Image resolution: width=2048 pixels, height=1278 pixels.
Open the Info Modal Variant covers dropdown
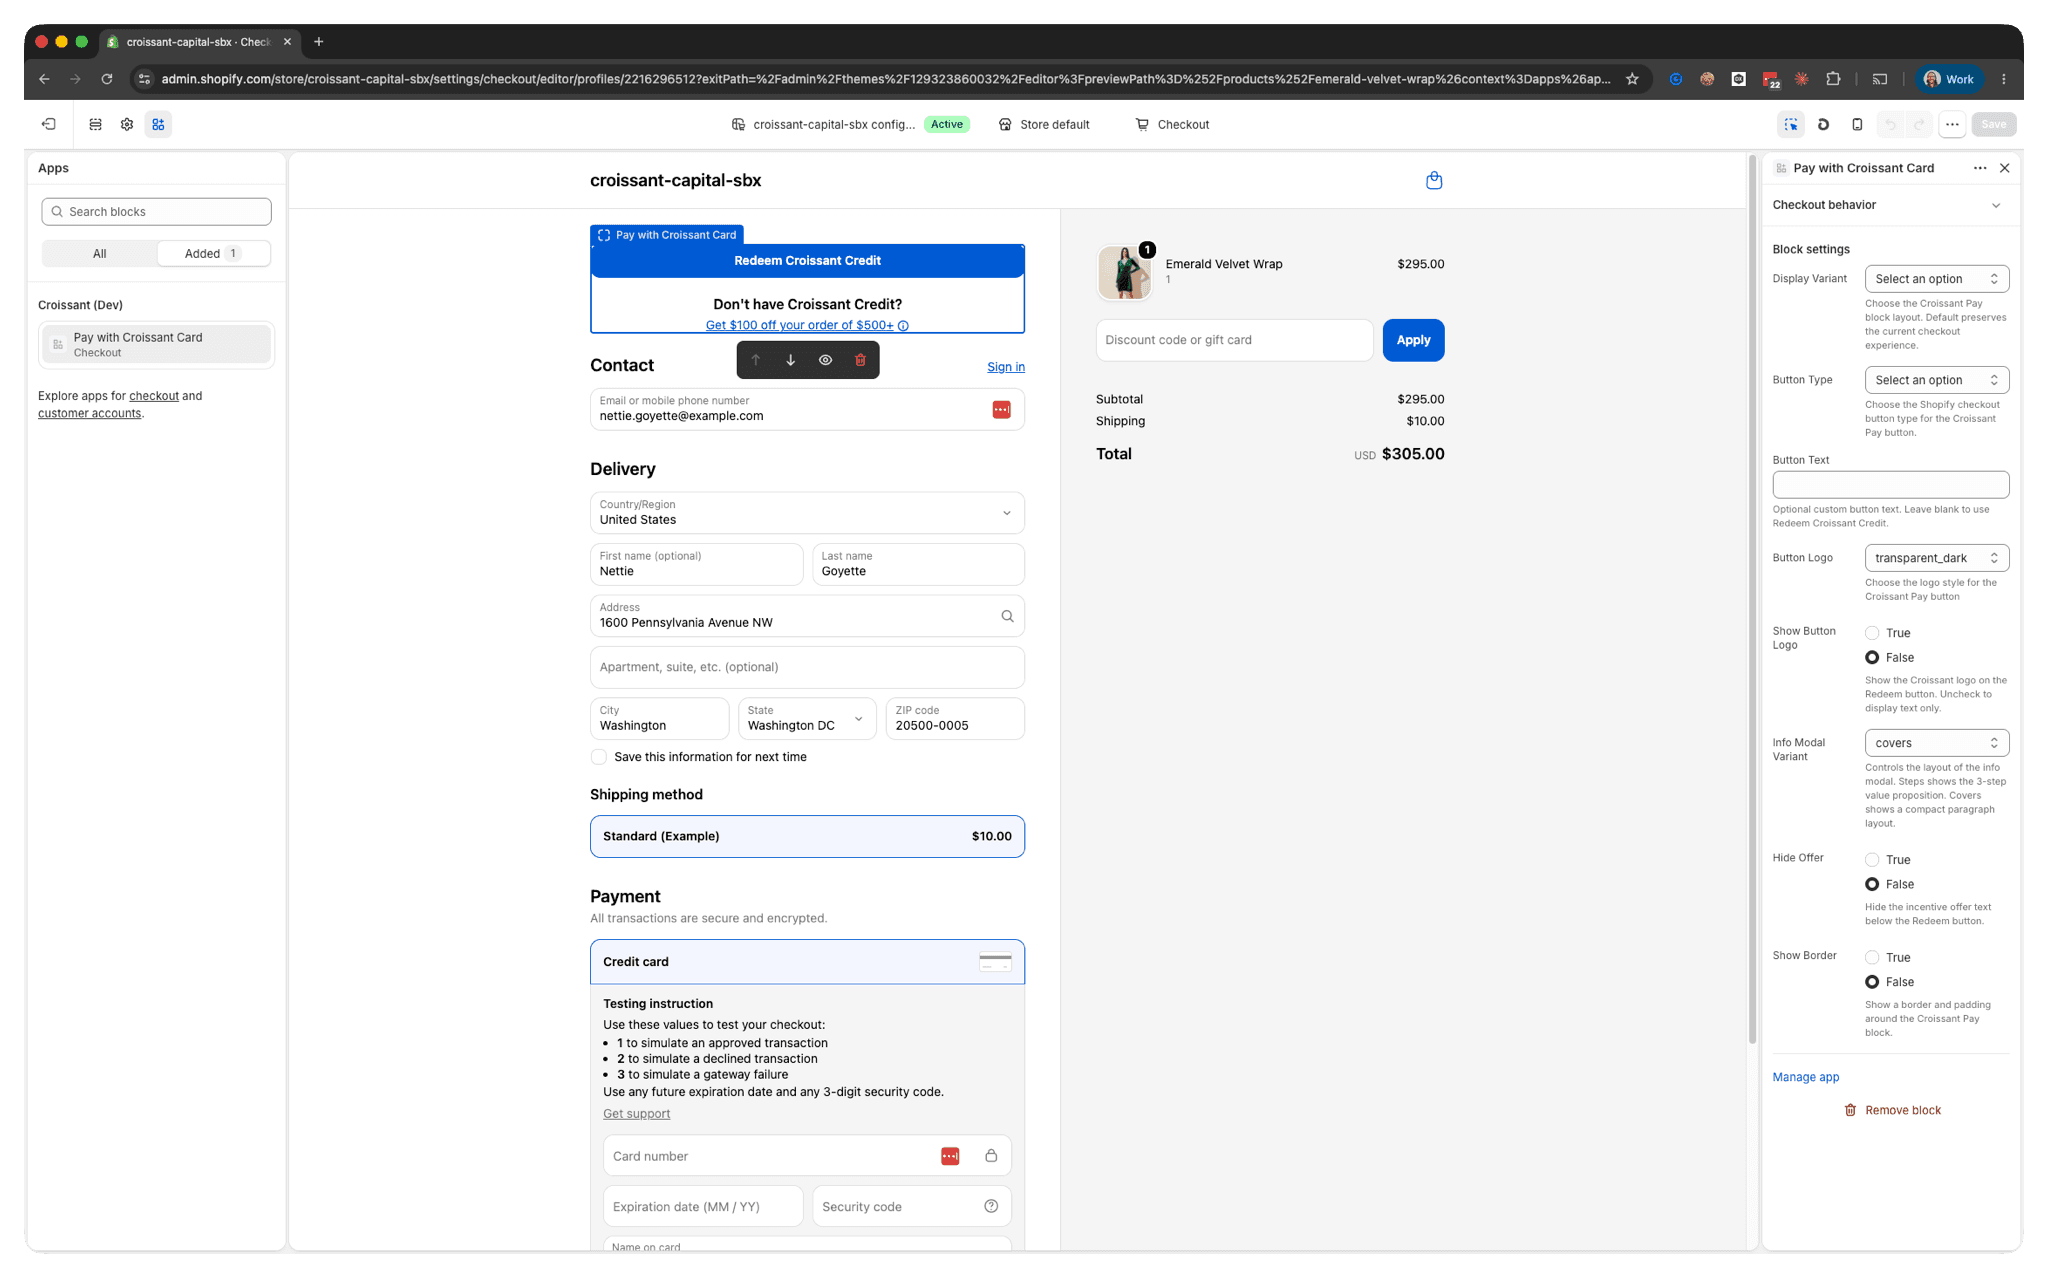1936,743
